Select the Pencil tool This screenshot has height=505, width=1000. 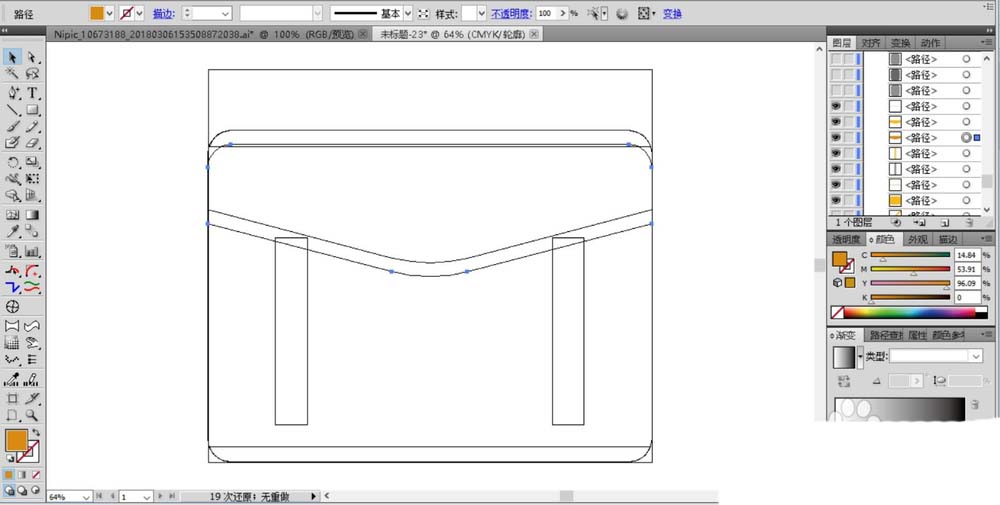[x=32, y=127]
